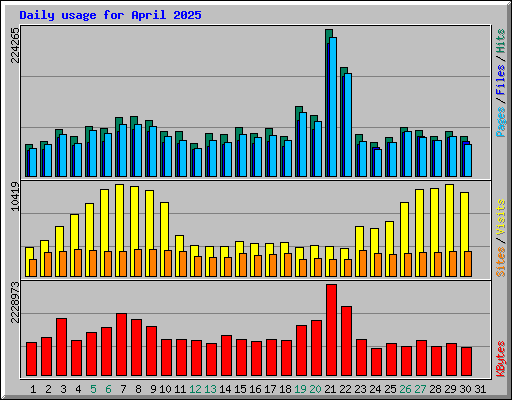Click the day 21 red KBytes bar
The height and width of the screenshot is (400, 512).
click(331, 330)
